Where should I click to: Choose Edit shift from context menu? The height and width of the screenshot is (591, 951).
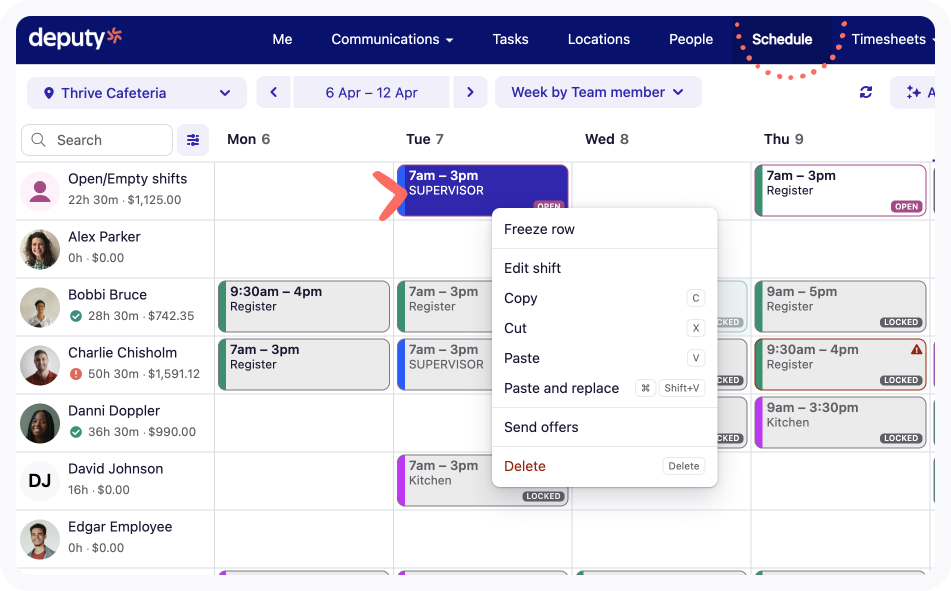click(532, 268)
